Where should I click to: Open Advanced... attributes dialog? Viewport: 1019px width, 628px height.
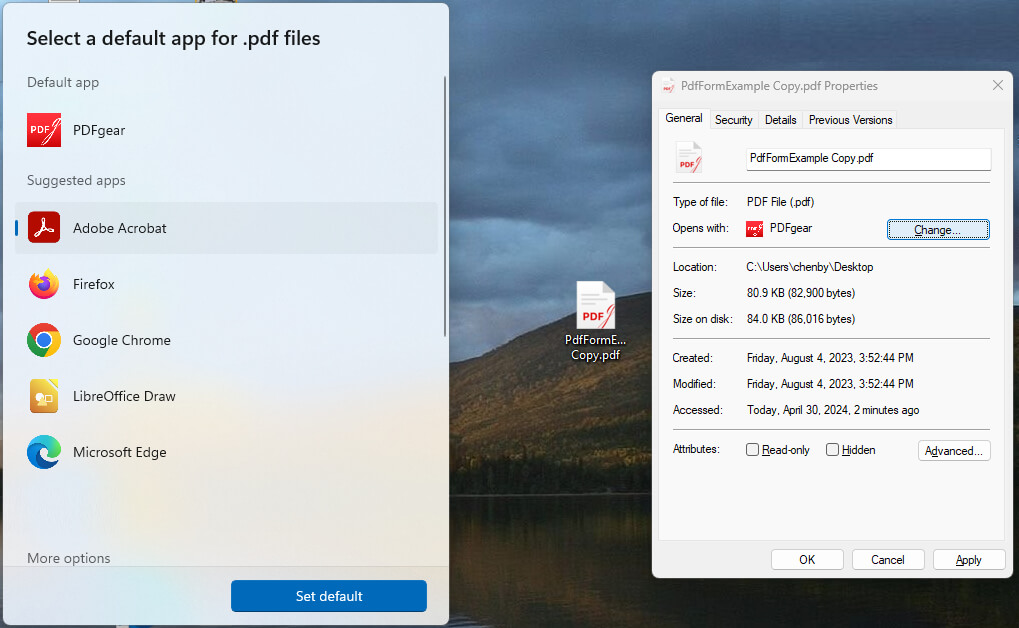(x=954, y=451)
